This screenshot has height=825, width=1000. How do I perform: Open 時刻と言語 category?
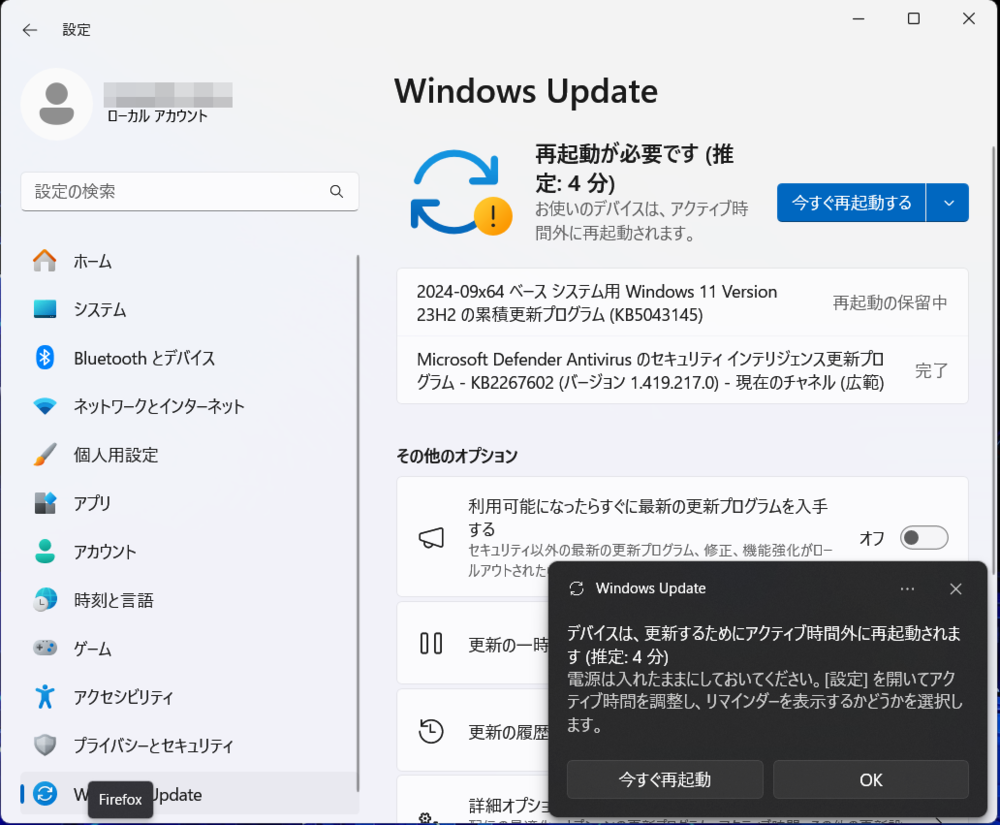[189, 600]
